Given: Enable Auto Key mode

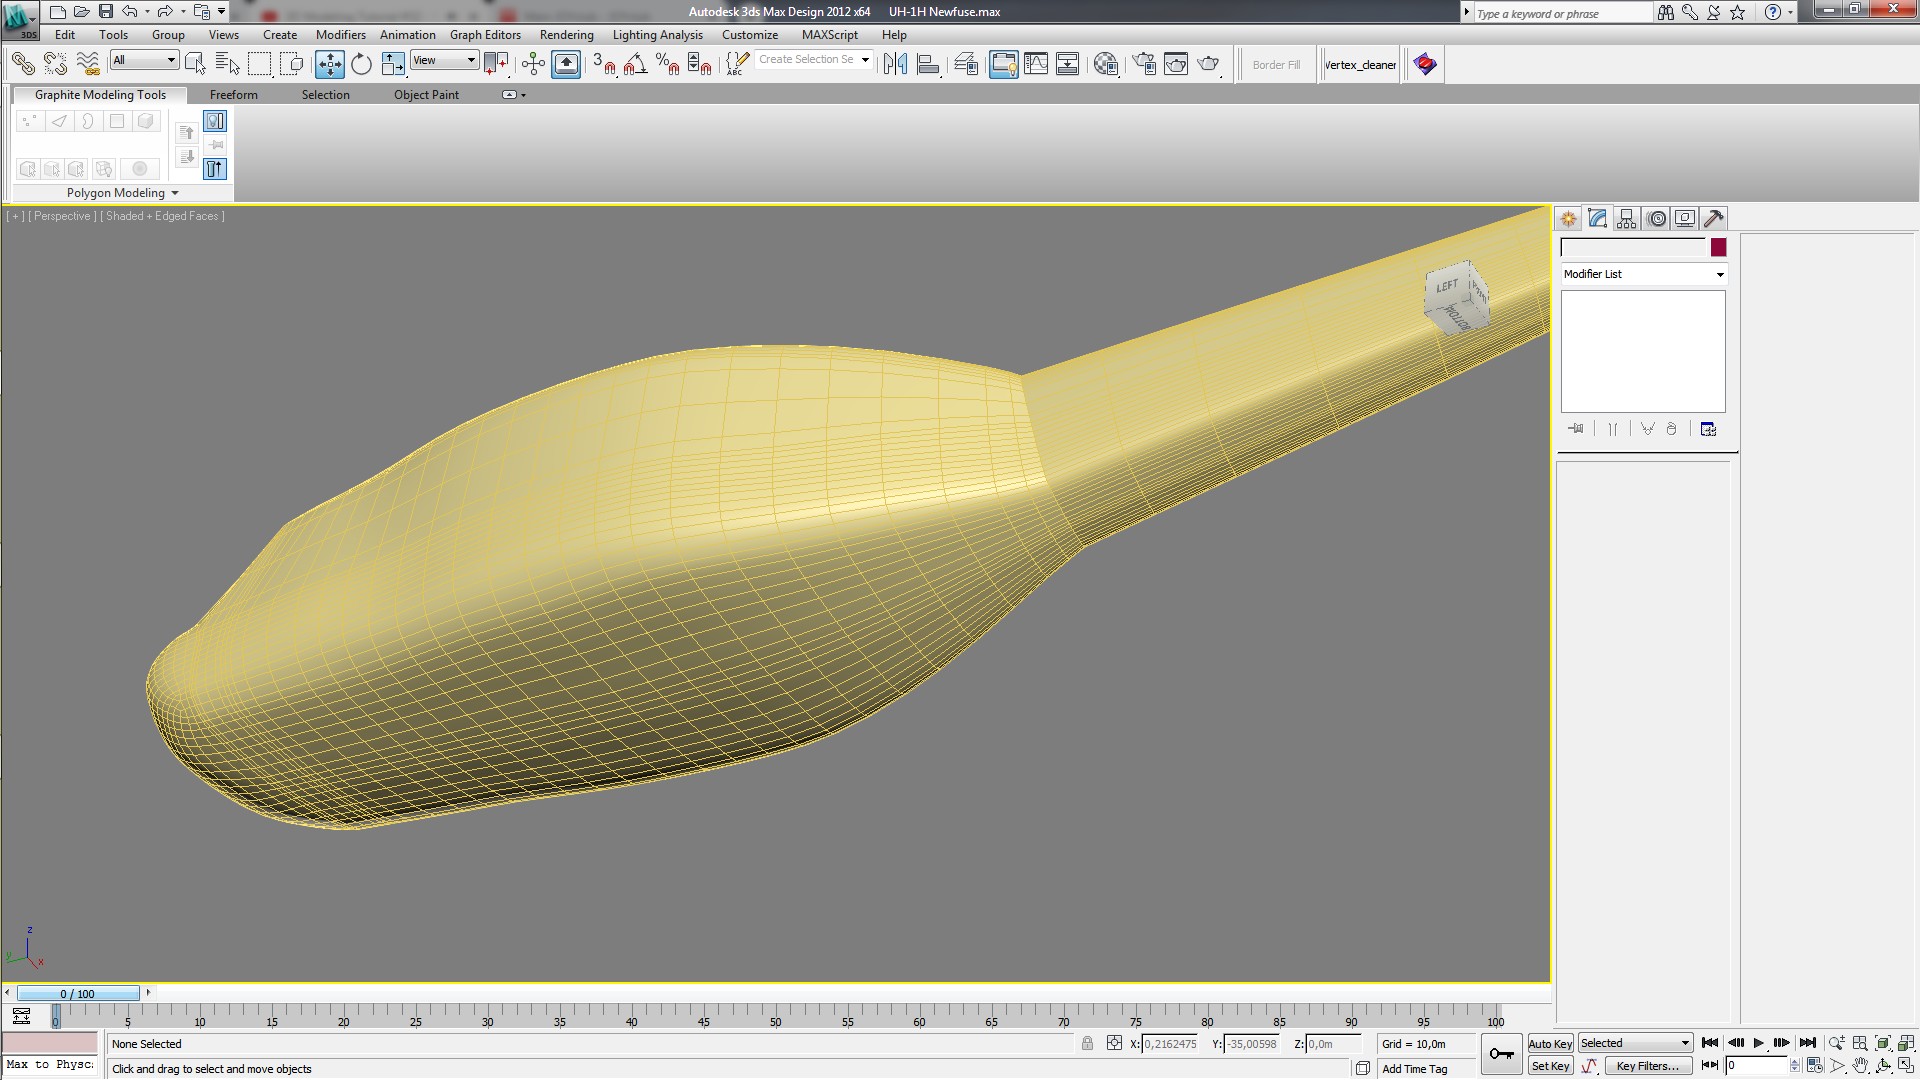Looking at the screenshot, I should pyautogui.click(x=1550, y=1044).
